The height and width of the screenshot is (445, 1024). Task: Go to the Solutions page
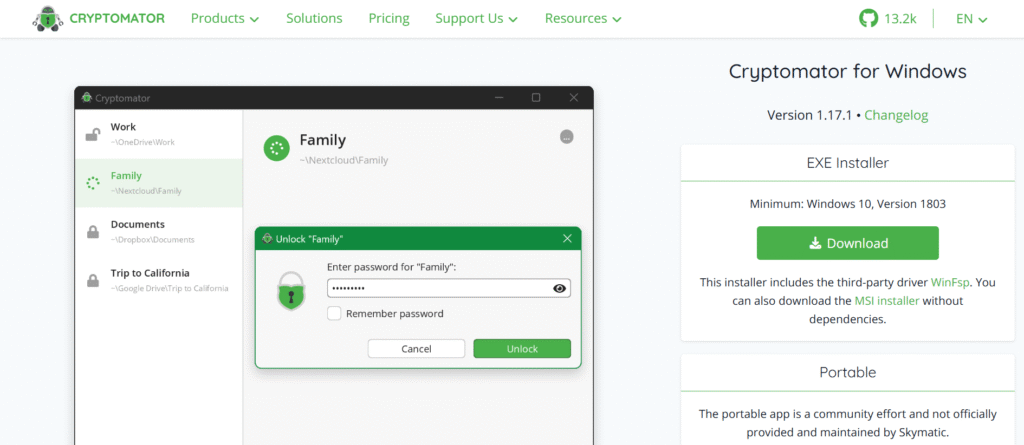[314, 18]
